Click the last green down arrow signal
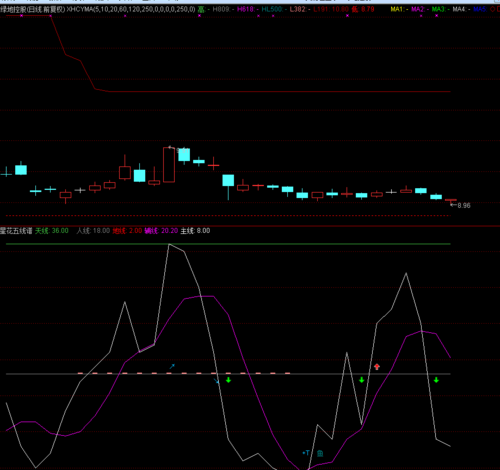500x470 pixels. pyautogui.click(x=436, y=380)
